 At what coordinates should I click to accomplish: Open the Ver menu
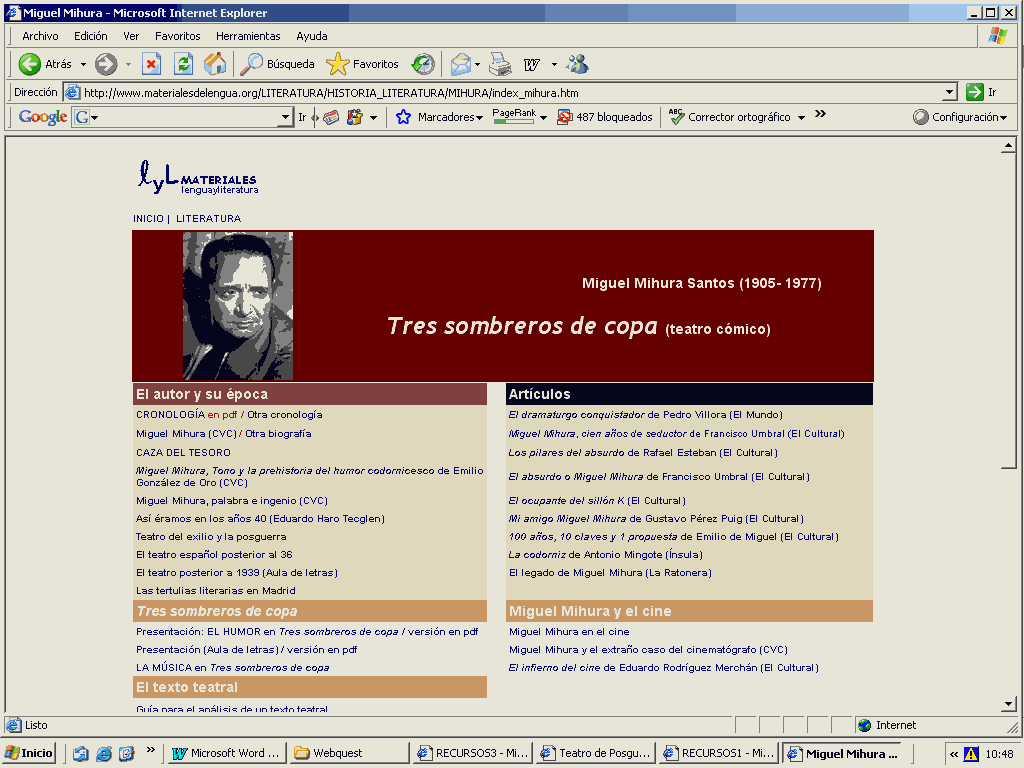[x=131, y=36]
